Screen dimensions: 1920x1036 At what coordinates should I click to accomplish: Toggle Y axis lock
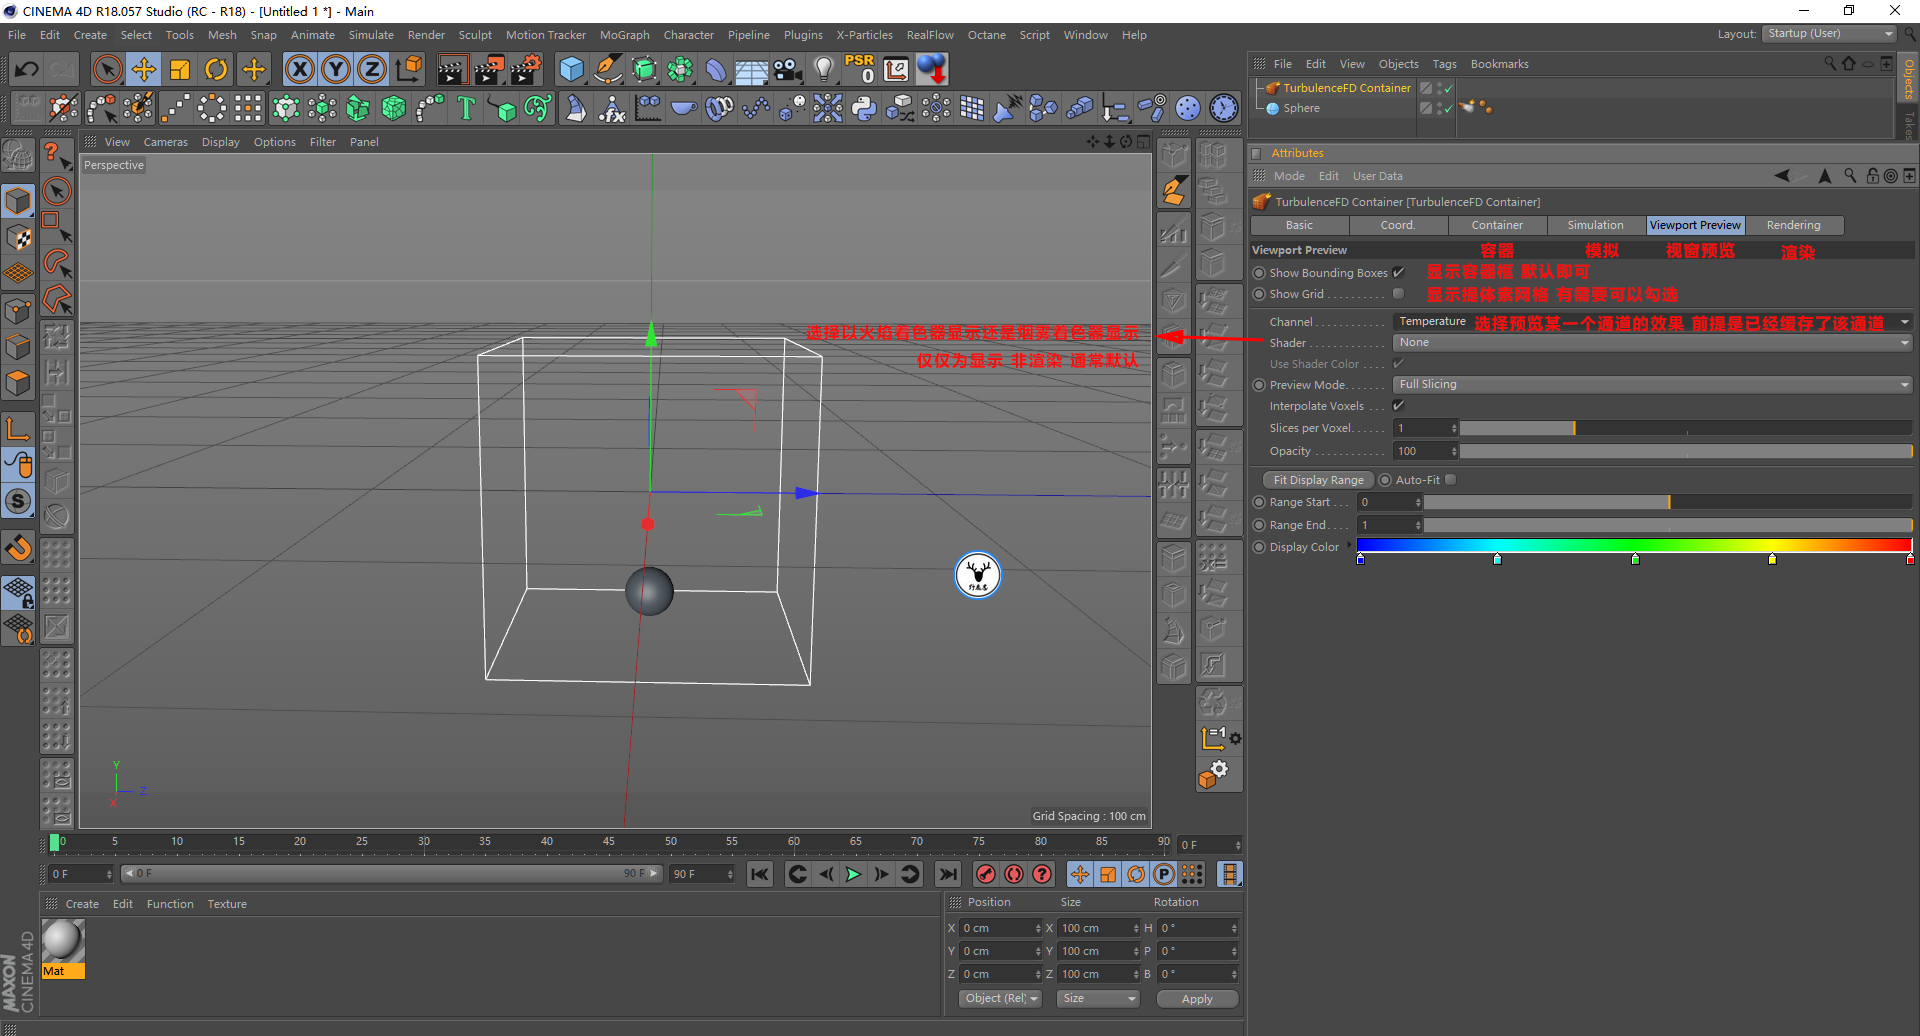336,70
